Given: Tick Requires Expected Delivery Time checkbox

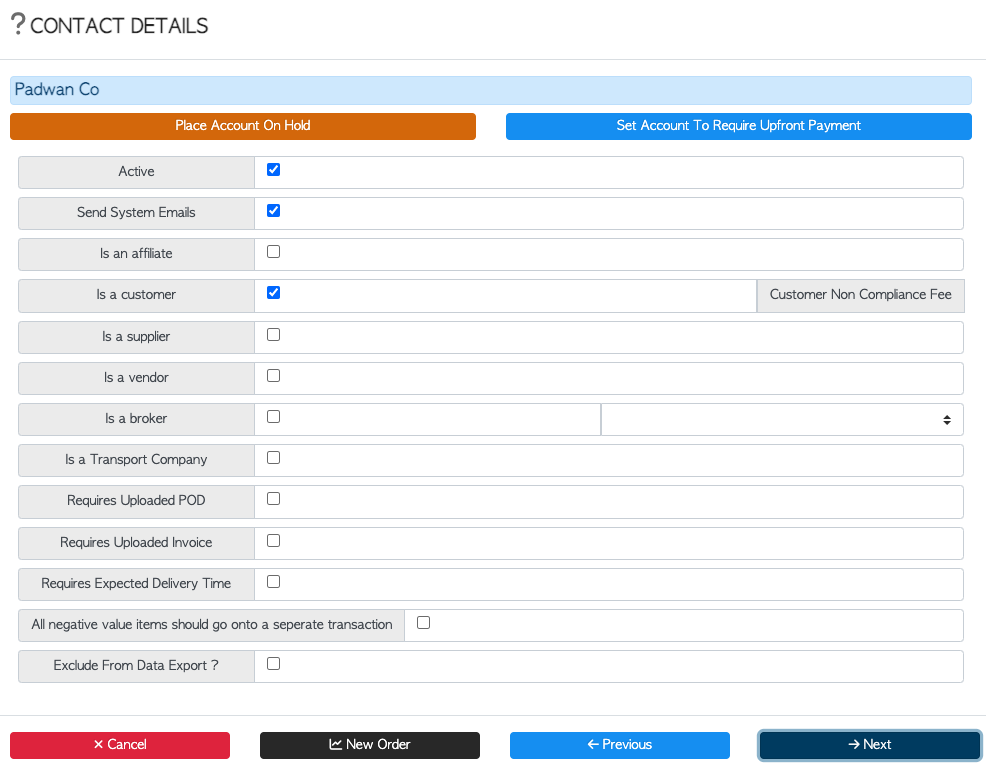Looking at the screenshot, I should [274, 582].
